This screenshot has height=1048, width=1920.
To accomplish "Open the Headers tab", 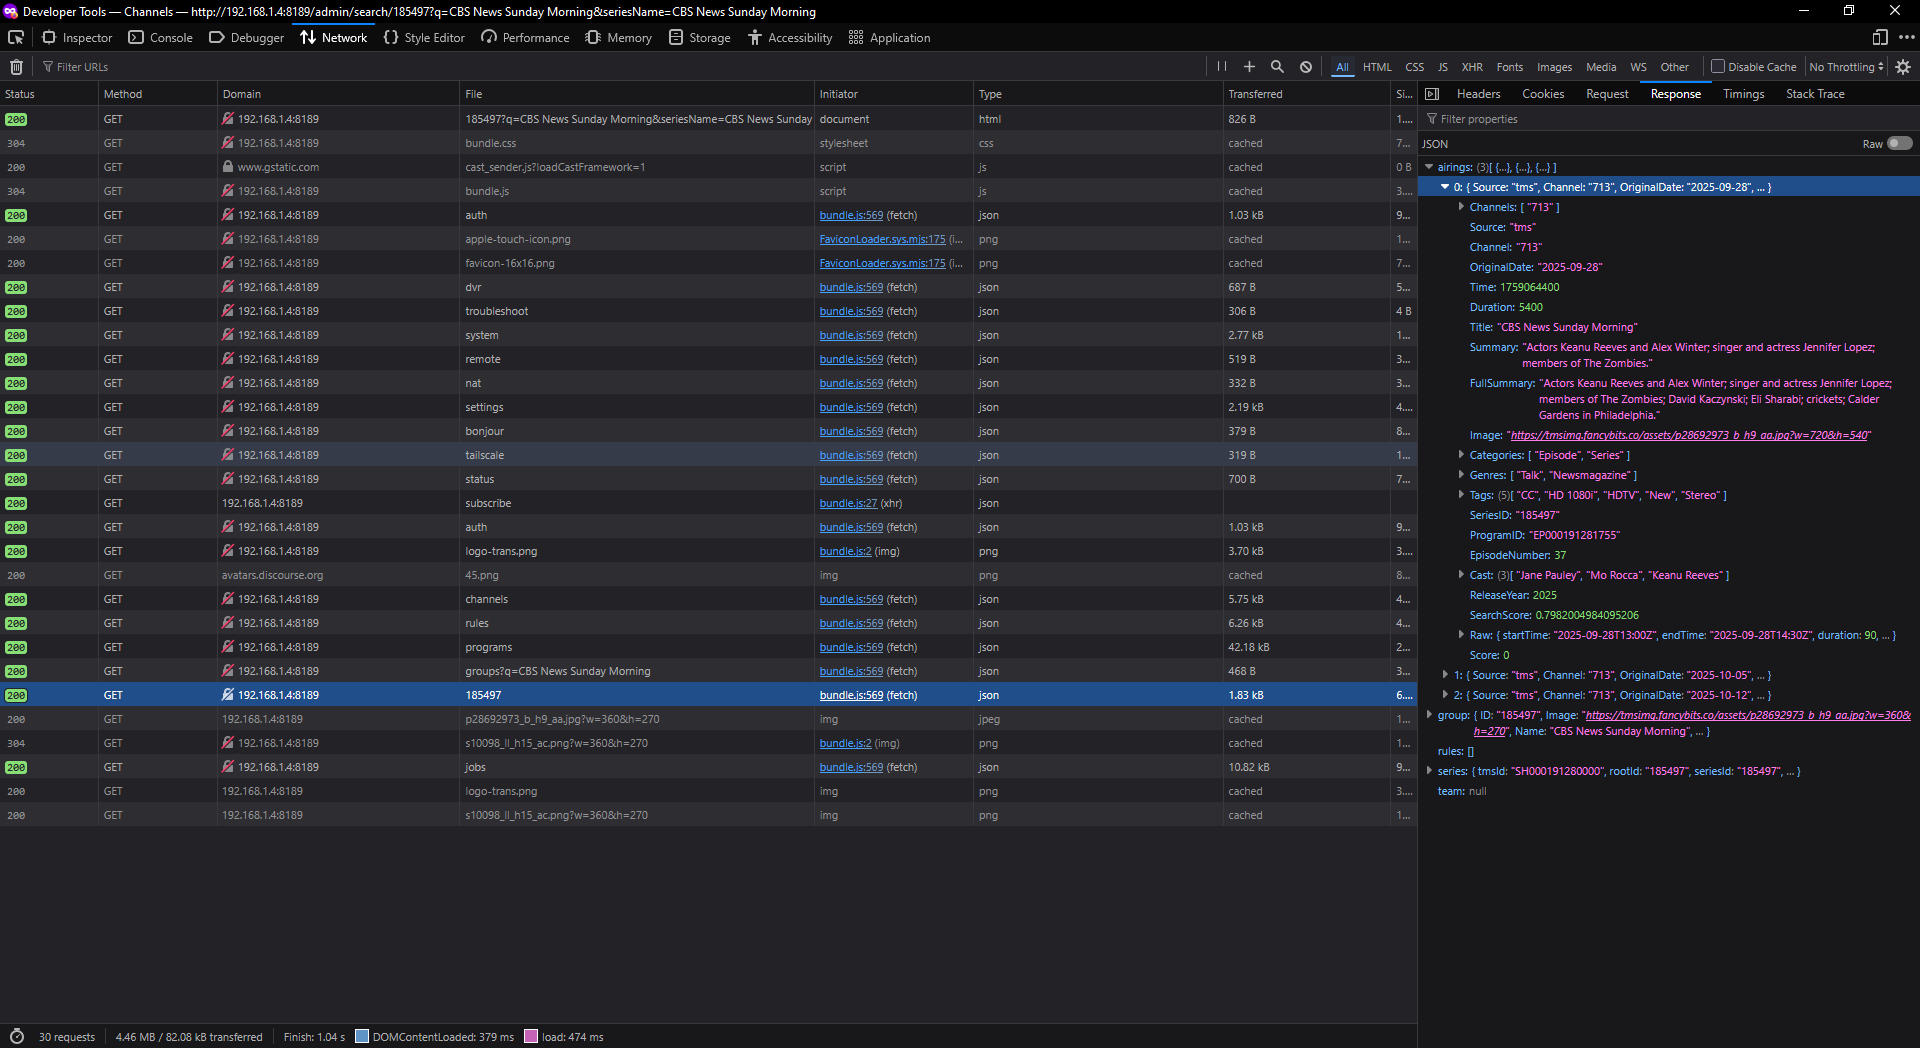I will [x=1478, y=94].
